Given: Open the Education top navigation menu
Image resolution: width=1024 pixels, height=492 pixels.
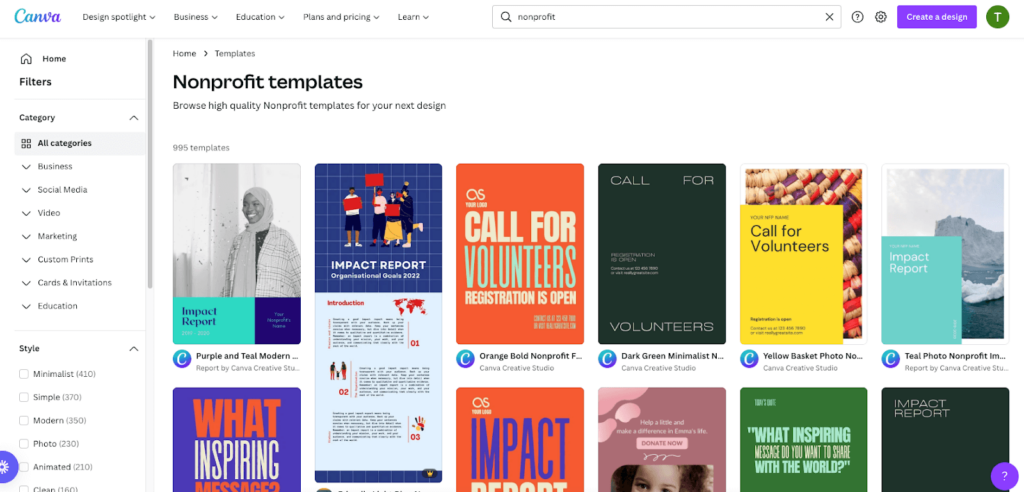Looking at the screenshot, I should [x=260, y=17].
